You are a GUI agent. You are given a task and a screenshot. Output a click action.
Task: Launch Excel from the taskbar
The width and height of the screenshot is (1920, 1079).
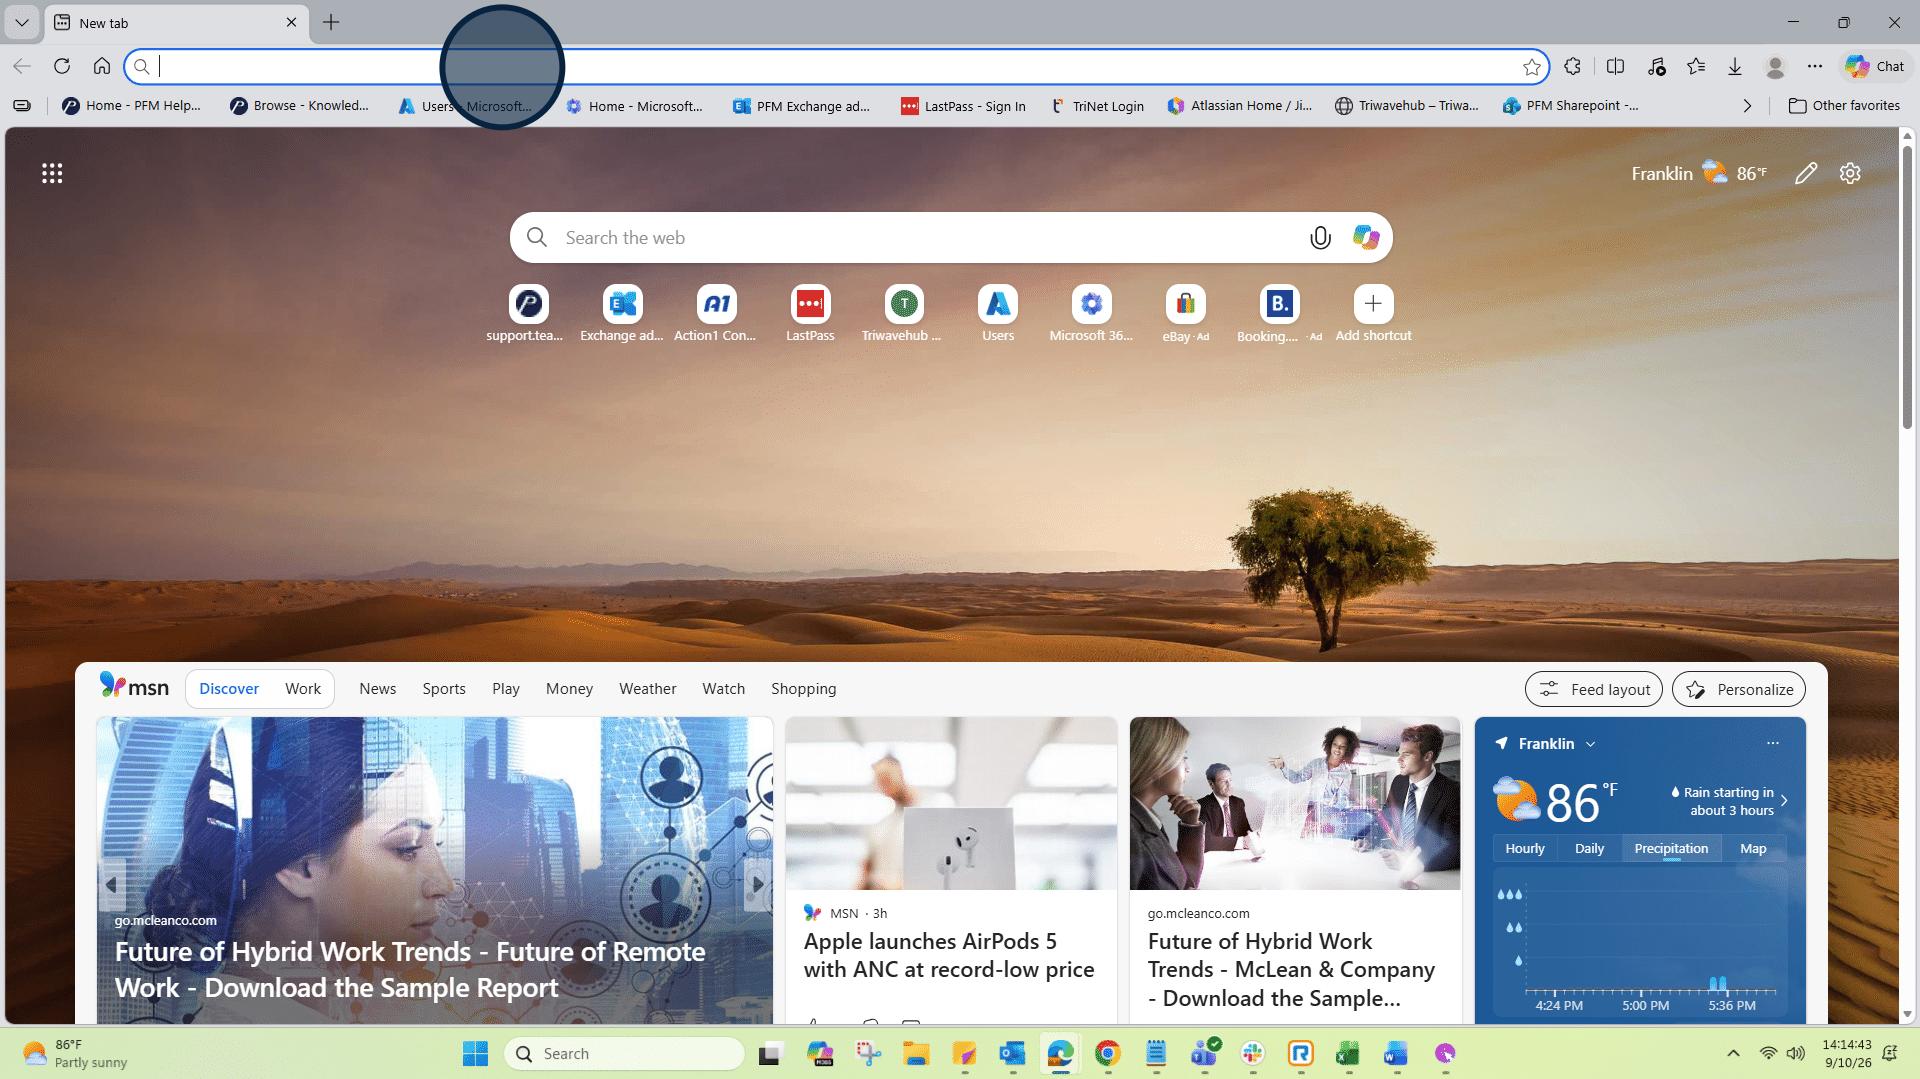[1347, 1053]
